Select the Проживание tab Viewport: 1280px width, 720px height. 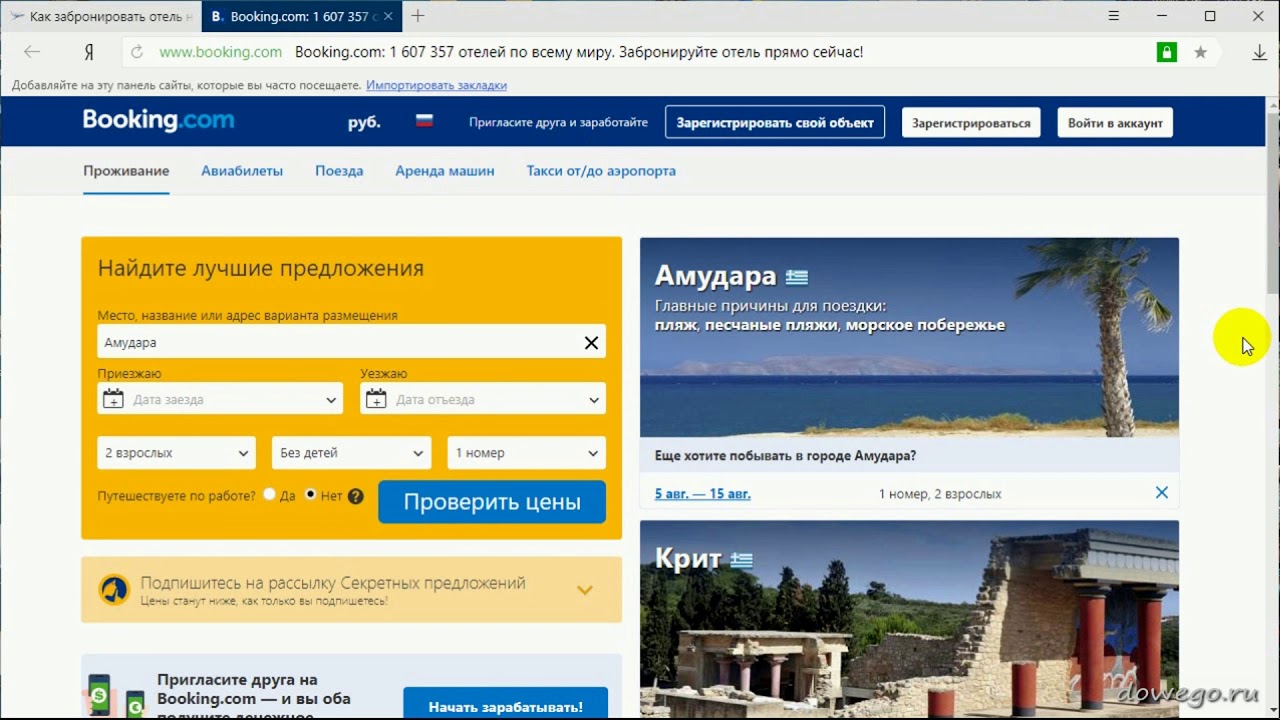click(x=126, y=171)
